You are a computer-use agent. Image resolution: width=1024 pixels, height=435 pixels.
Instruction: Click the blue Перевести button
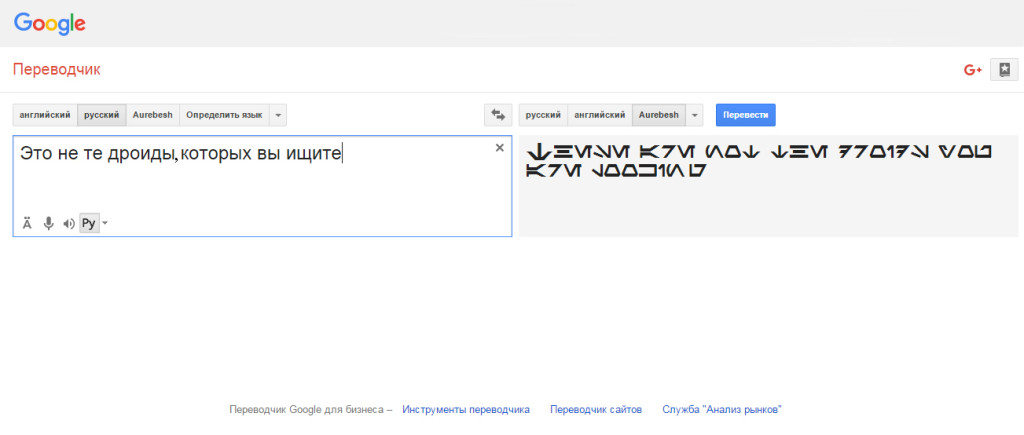(746, 115)
